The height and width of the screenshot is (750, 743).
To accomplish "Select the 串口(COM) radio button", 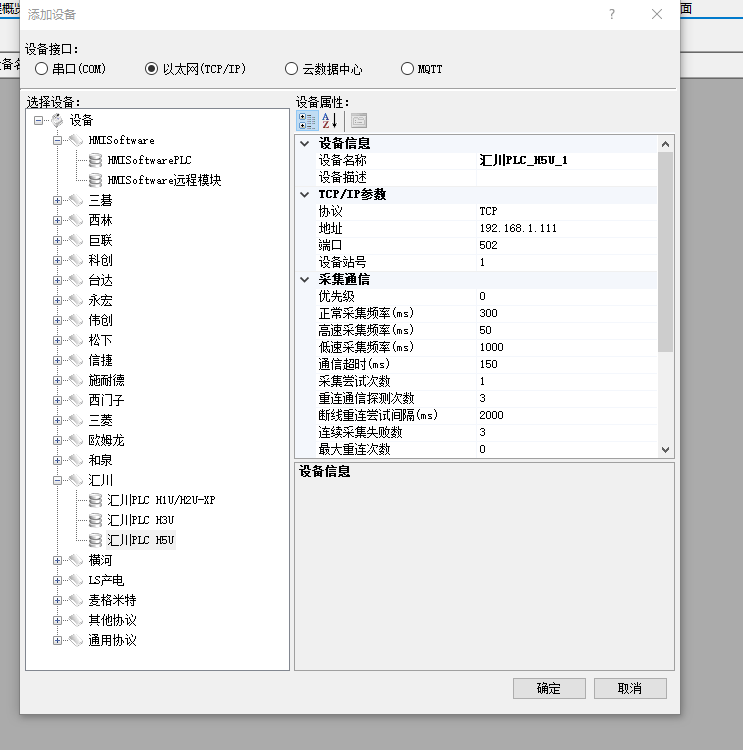I will click(x=42, y=69).
